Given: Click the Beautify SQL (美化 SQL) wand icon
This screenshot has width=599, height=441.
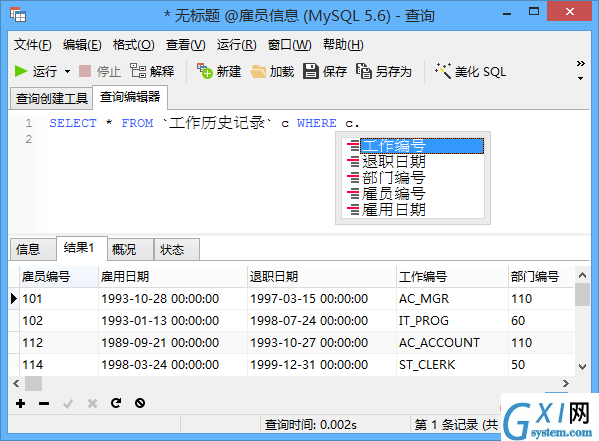Looking at the screenshot, I should pos(443,71).
